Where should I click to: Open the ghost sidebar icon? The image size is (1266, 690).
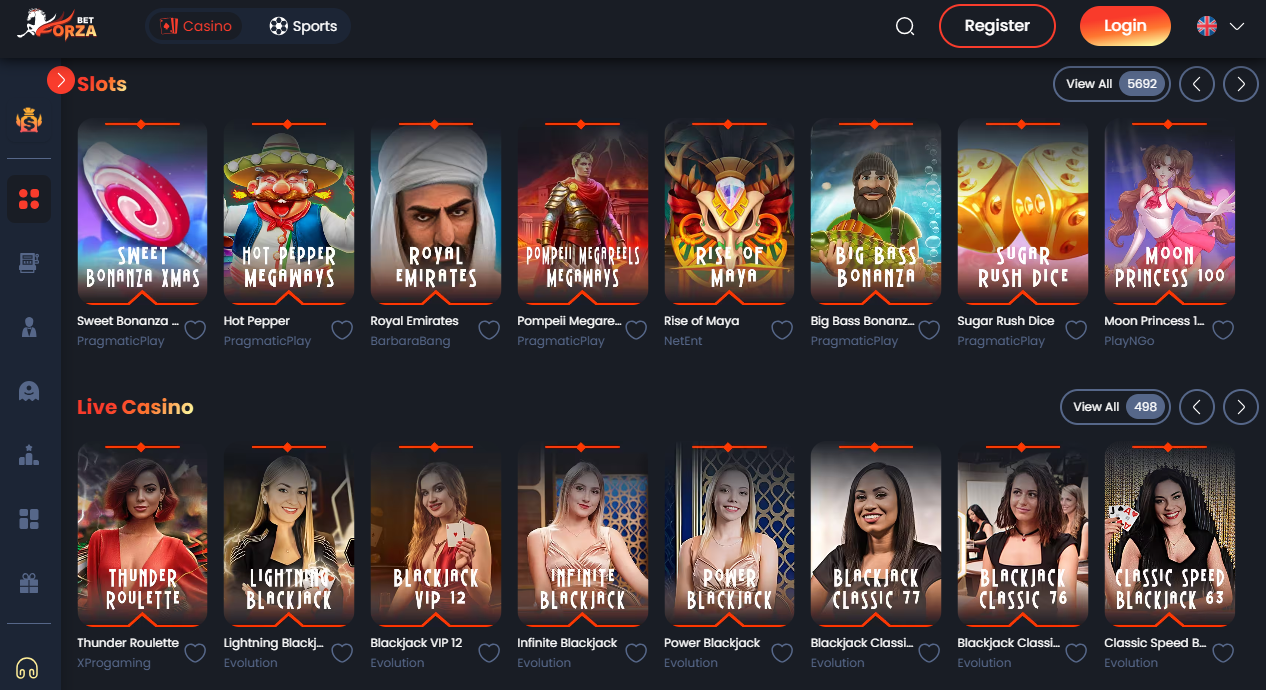[29, 391]
